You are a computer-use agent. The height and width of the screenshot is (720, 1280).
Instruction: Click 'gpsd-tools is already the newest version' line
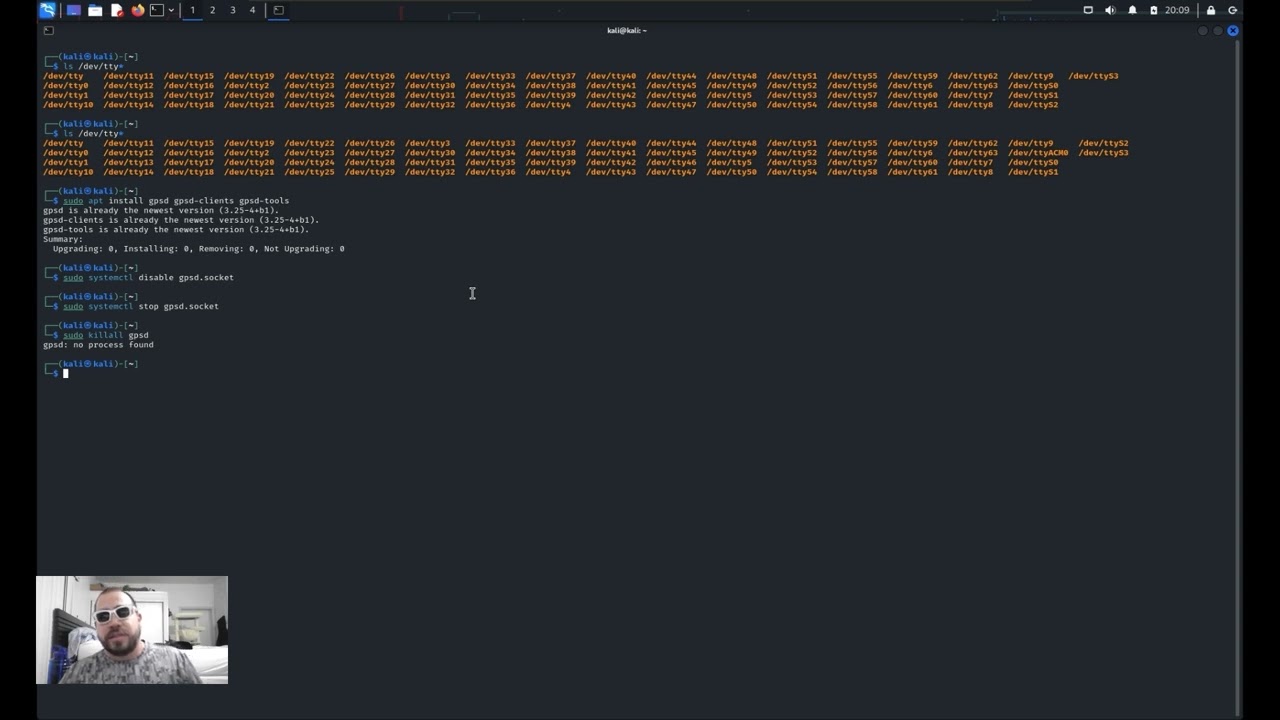coord(176,230)
